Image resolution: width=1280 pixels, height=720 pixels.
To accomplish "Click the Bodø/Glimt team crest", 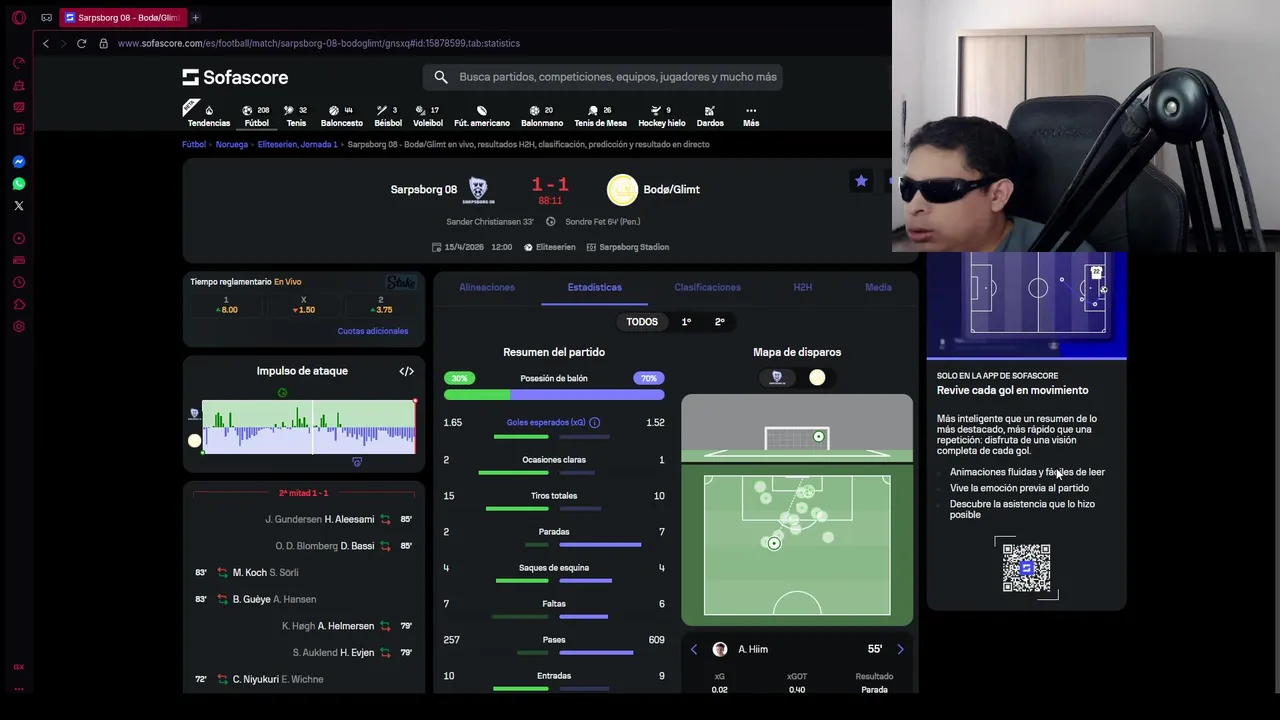I will (622, 189).
